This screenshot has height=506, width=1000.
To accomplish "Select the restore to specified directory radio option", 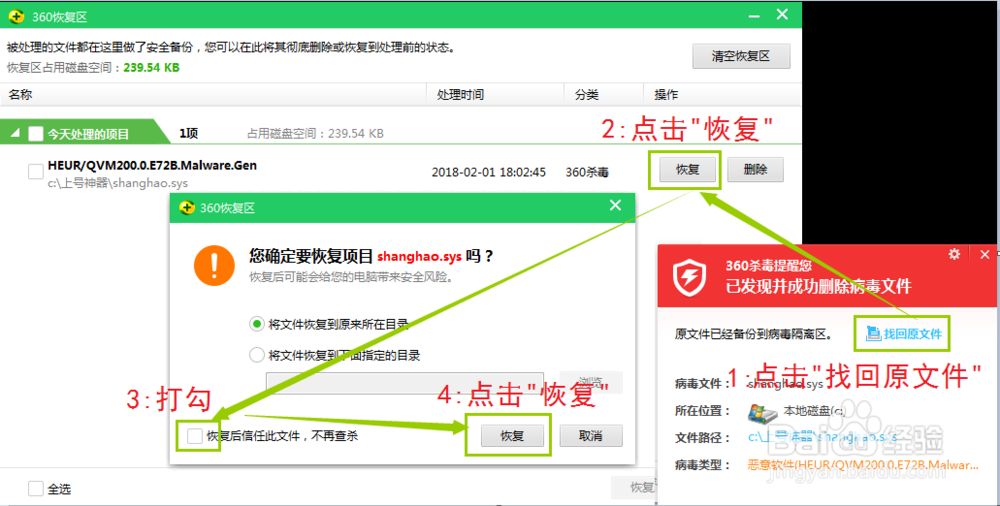I will tap(256, 355).
